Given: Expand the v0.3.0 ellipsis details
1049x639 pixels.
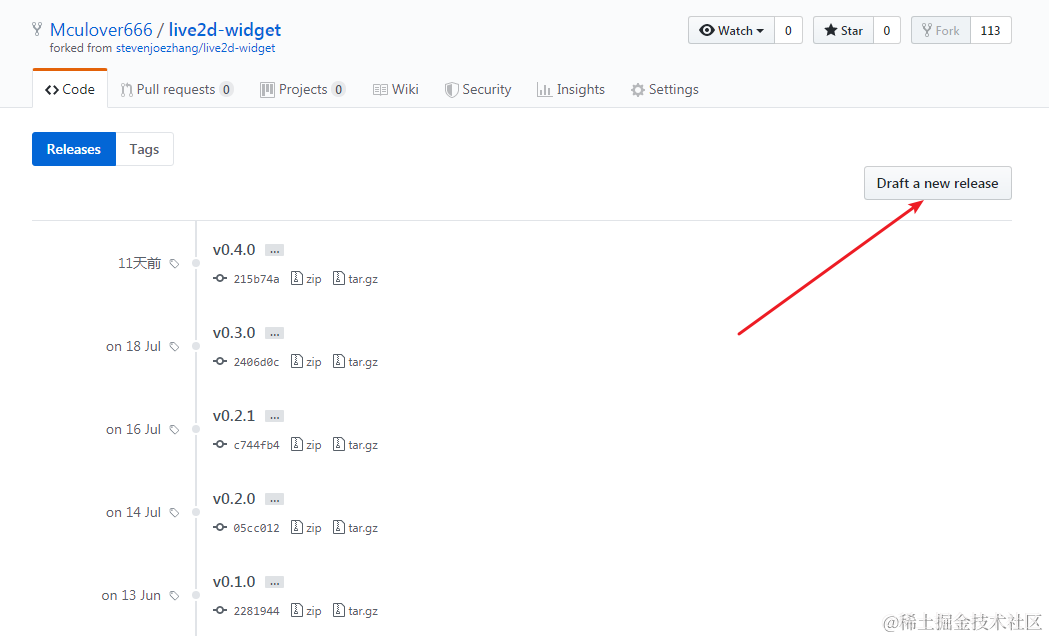Looking at the screenshot, I should 274,333.
